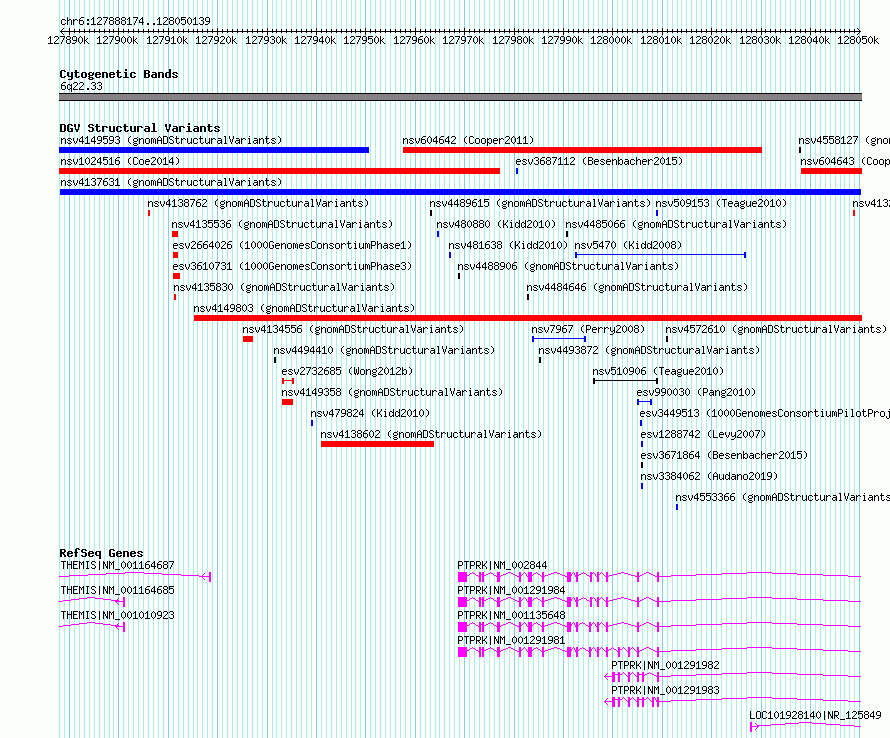
Task: Click THEMIS|NM_001164687 gene label
Action: pyautogui.click(x=117, y=565)
